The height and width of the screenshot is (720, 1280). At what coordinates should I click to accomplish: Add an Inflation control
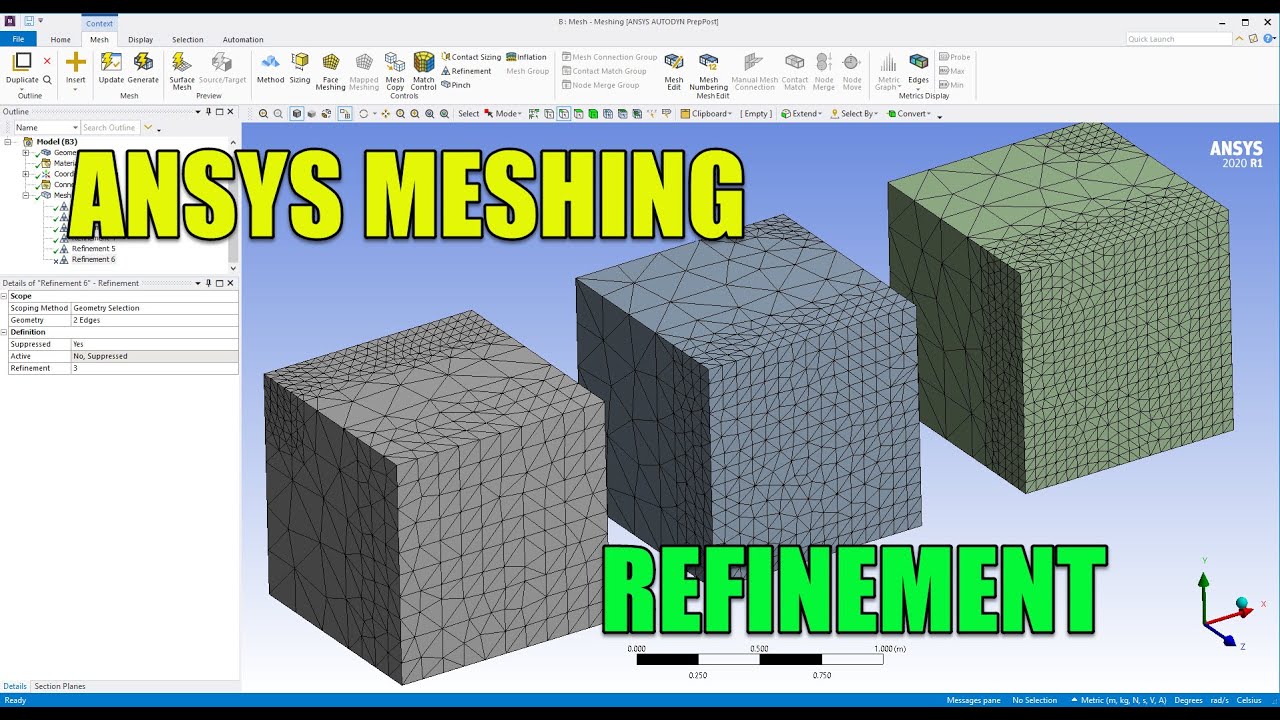(527, 57)
